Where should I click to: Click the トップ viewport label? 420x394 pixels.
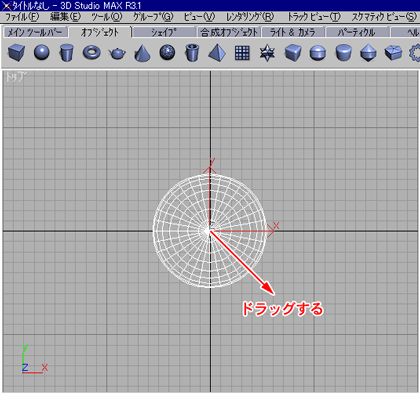coord(15,77)
